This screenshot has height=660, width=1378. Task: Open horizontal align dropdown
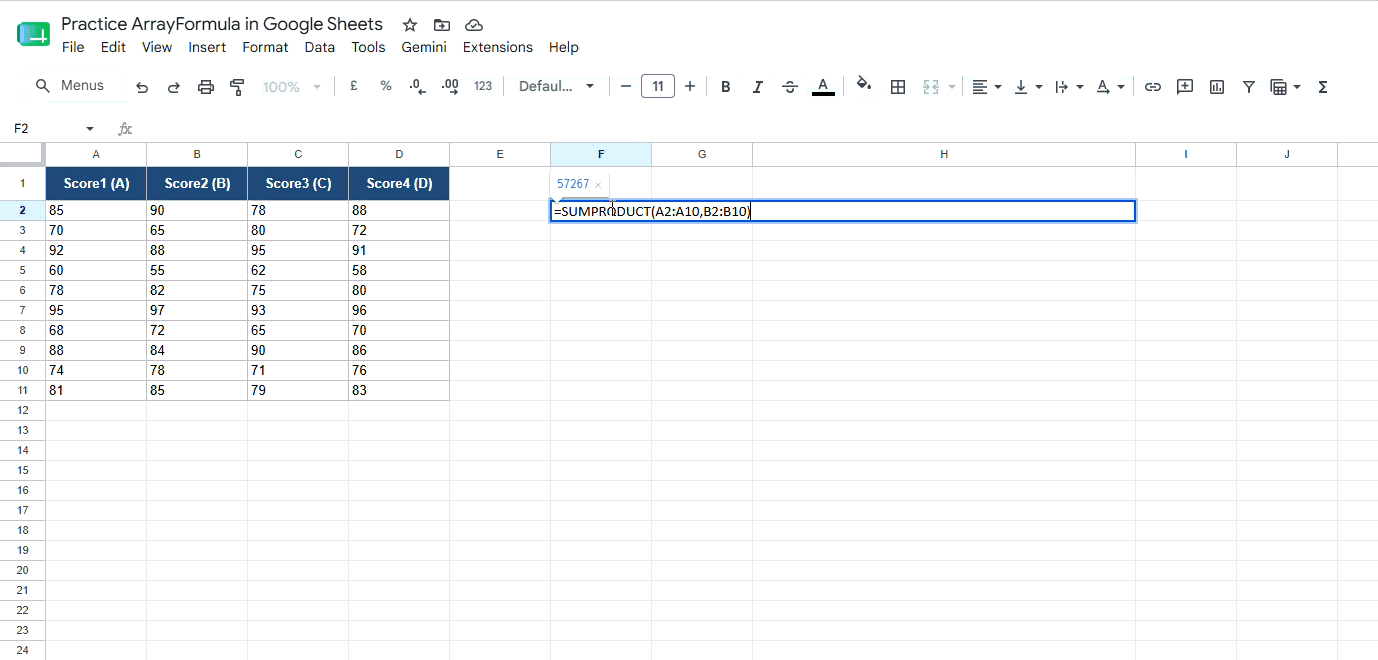click(x=987, y=87)
